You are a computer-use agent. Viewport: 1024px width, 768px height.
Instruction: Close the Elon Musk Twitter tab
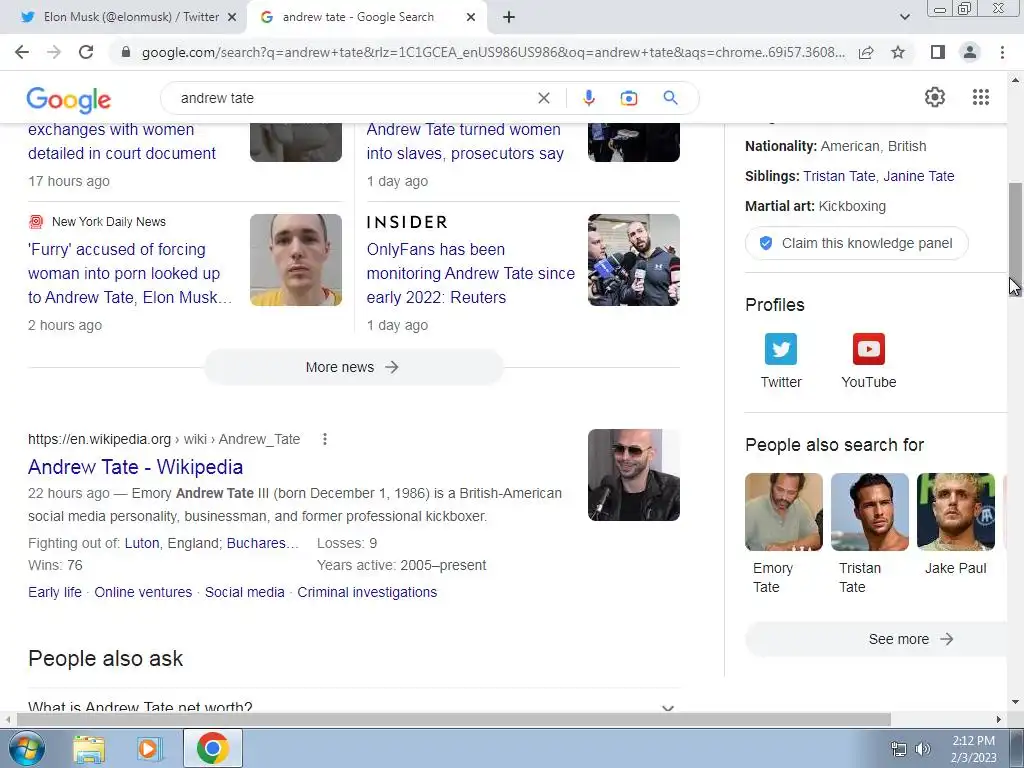pyautogui.click(x=232, y=18)
